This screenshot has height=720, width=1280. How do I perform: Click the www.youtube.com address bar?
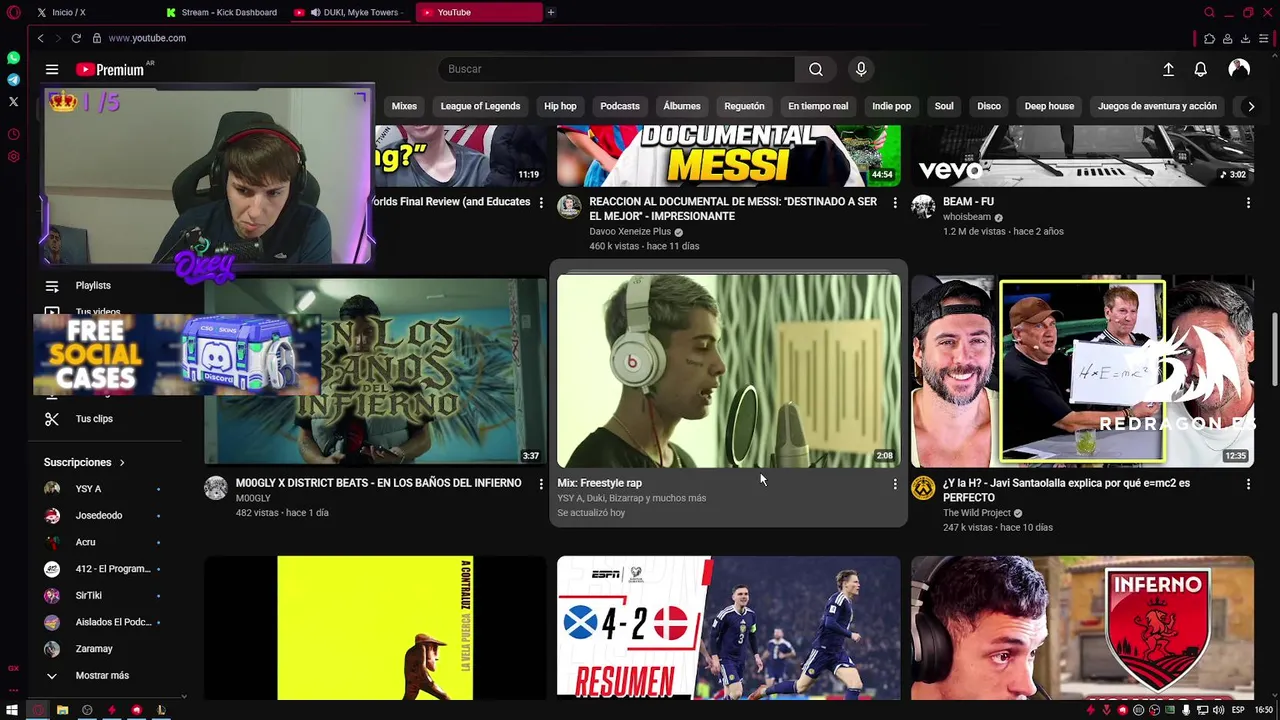(x=147, y=38)
